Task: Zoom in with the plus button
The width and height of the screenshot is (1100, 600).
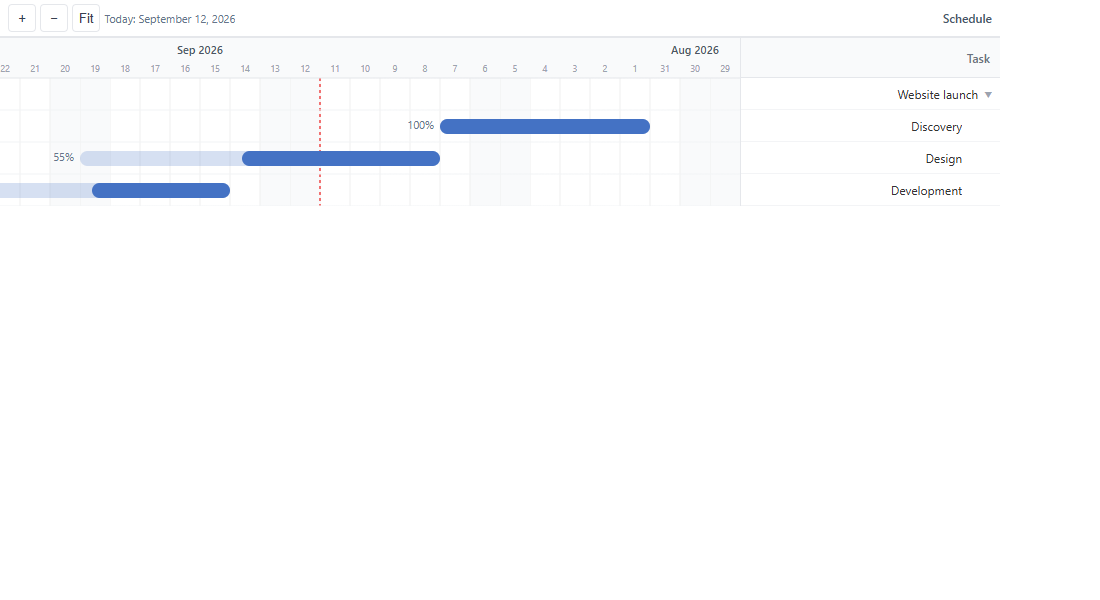Action: coord(22,18)
